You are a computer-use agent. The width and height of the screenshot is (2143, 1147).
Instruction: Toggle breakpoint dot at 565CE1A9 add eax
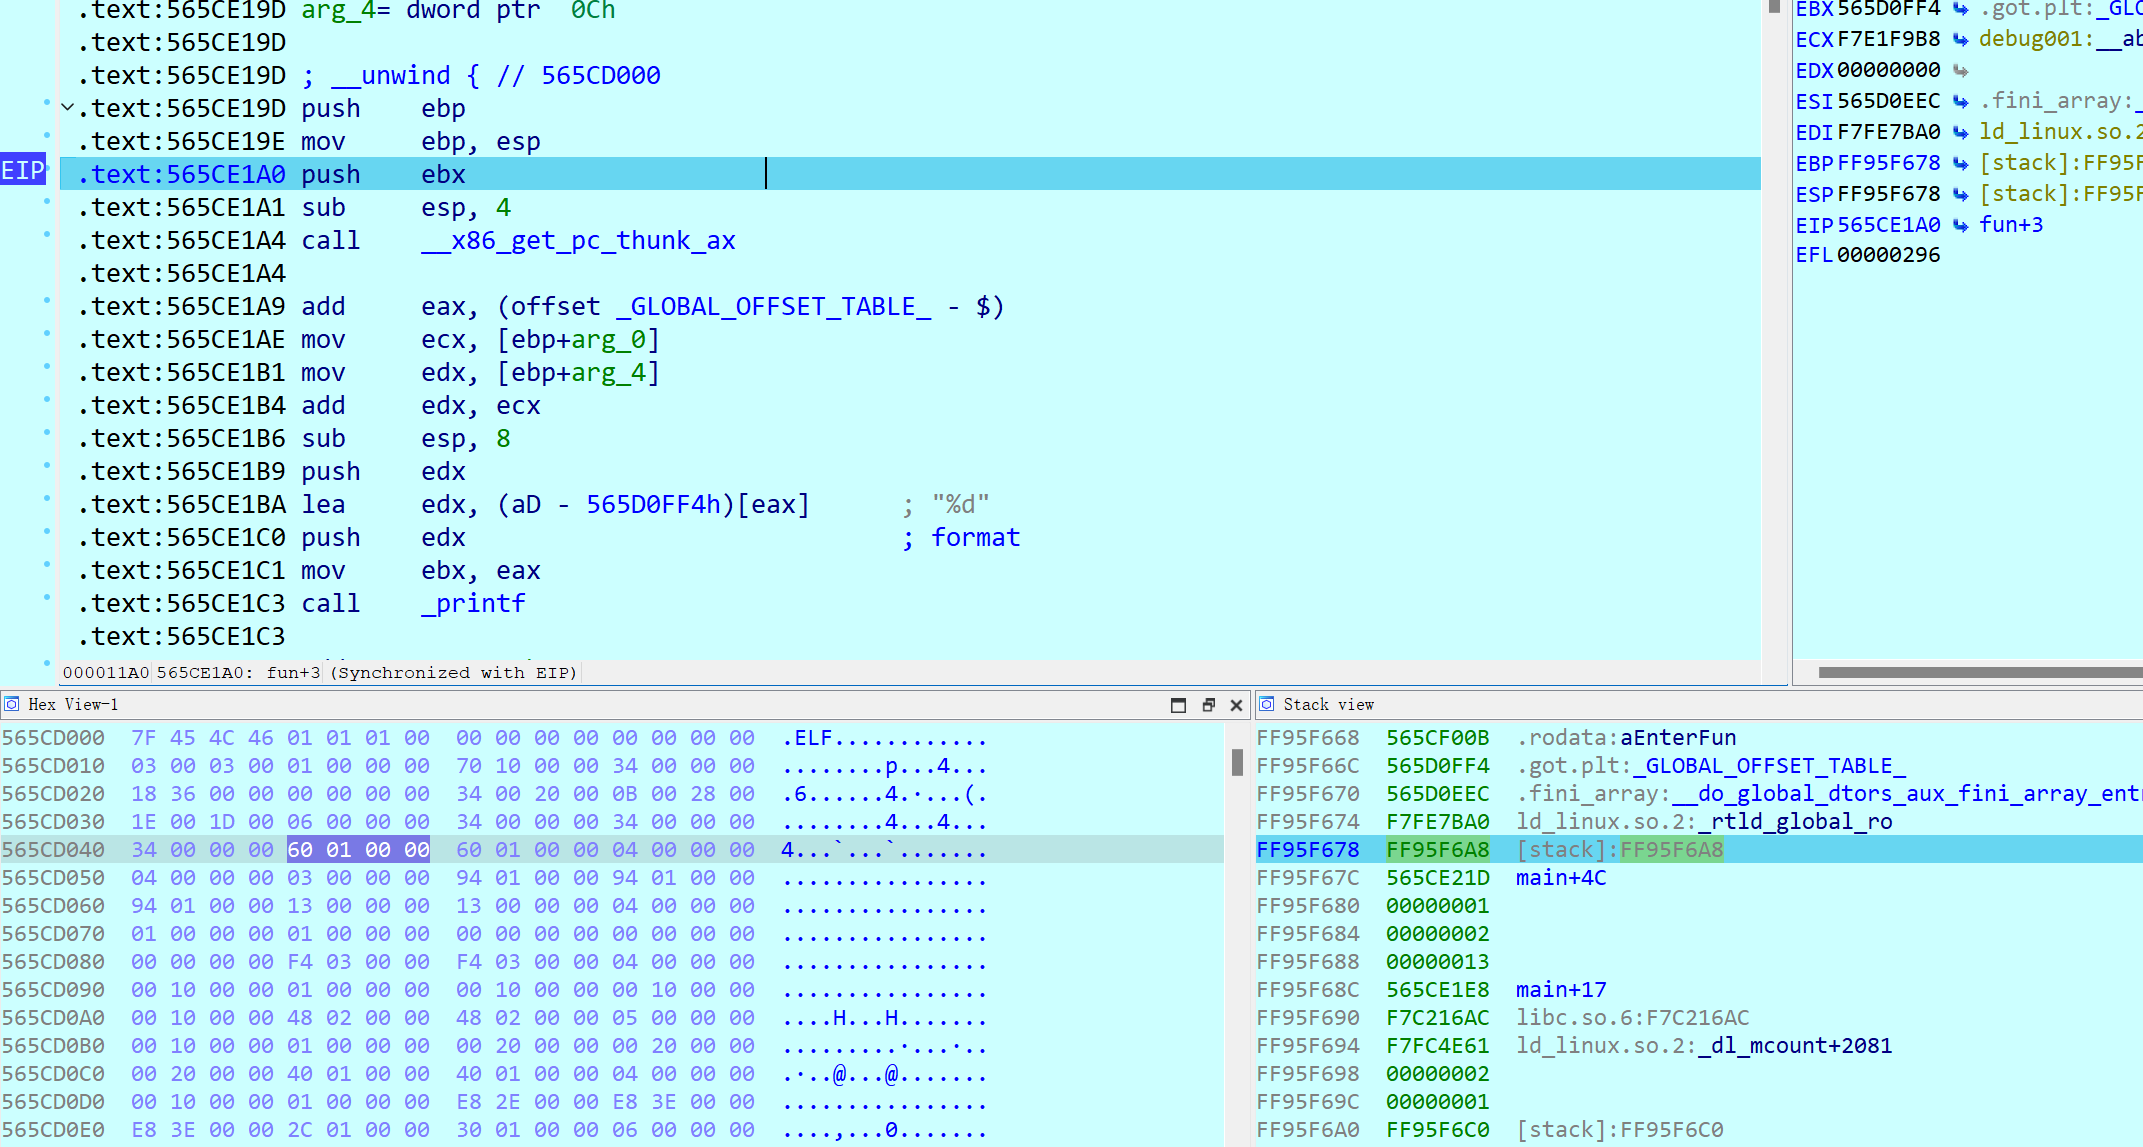click(47, 301)
